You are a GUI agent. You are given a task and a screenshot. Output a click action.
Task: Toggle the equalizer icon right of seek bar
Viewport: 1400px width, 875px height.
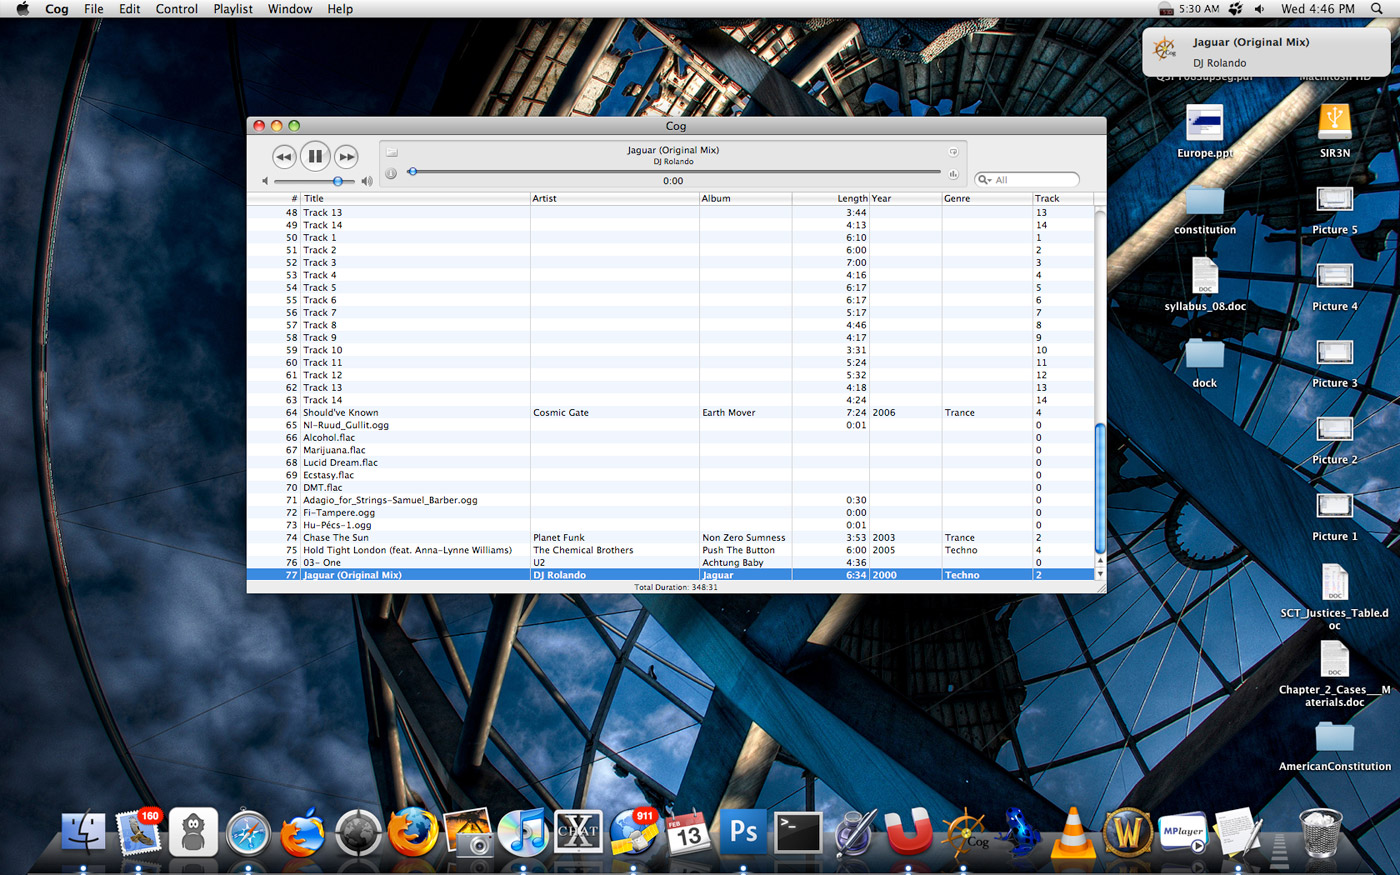[953, 174]
